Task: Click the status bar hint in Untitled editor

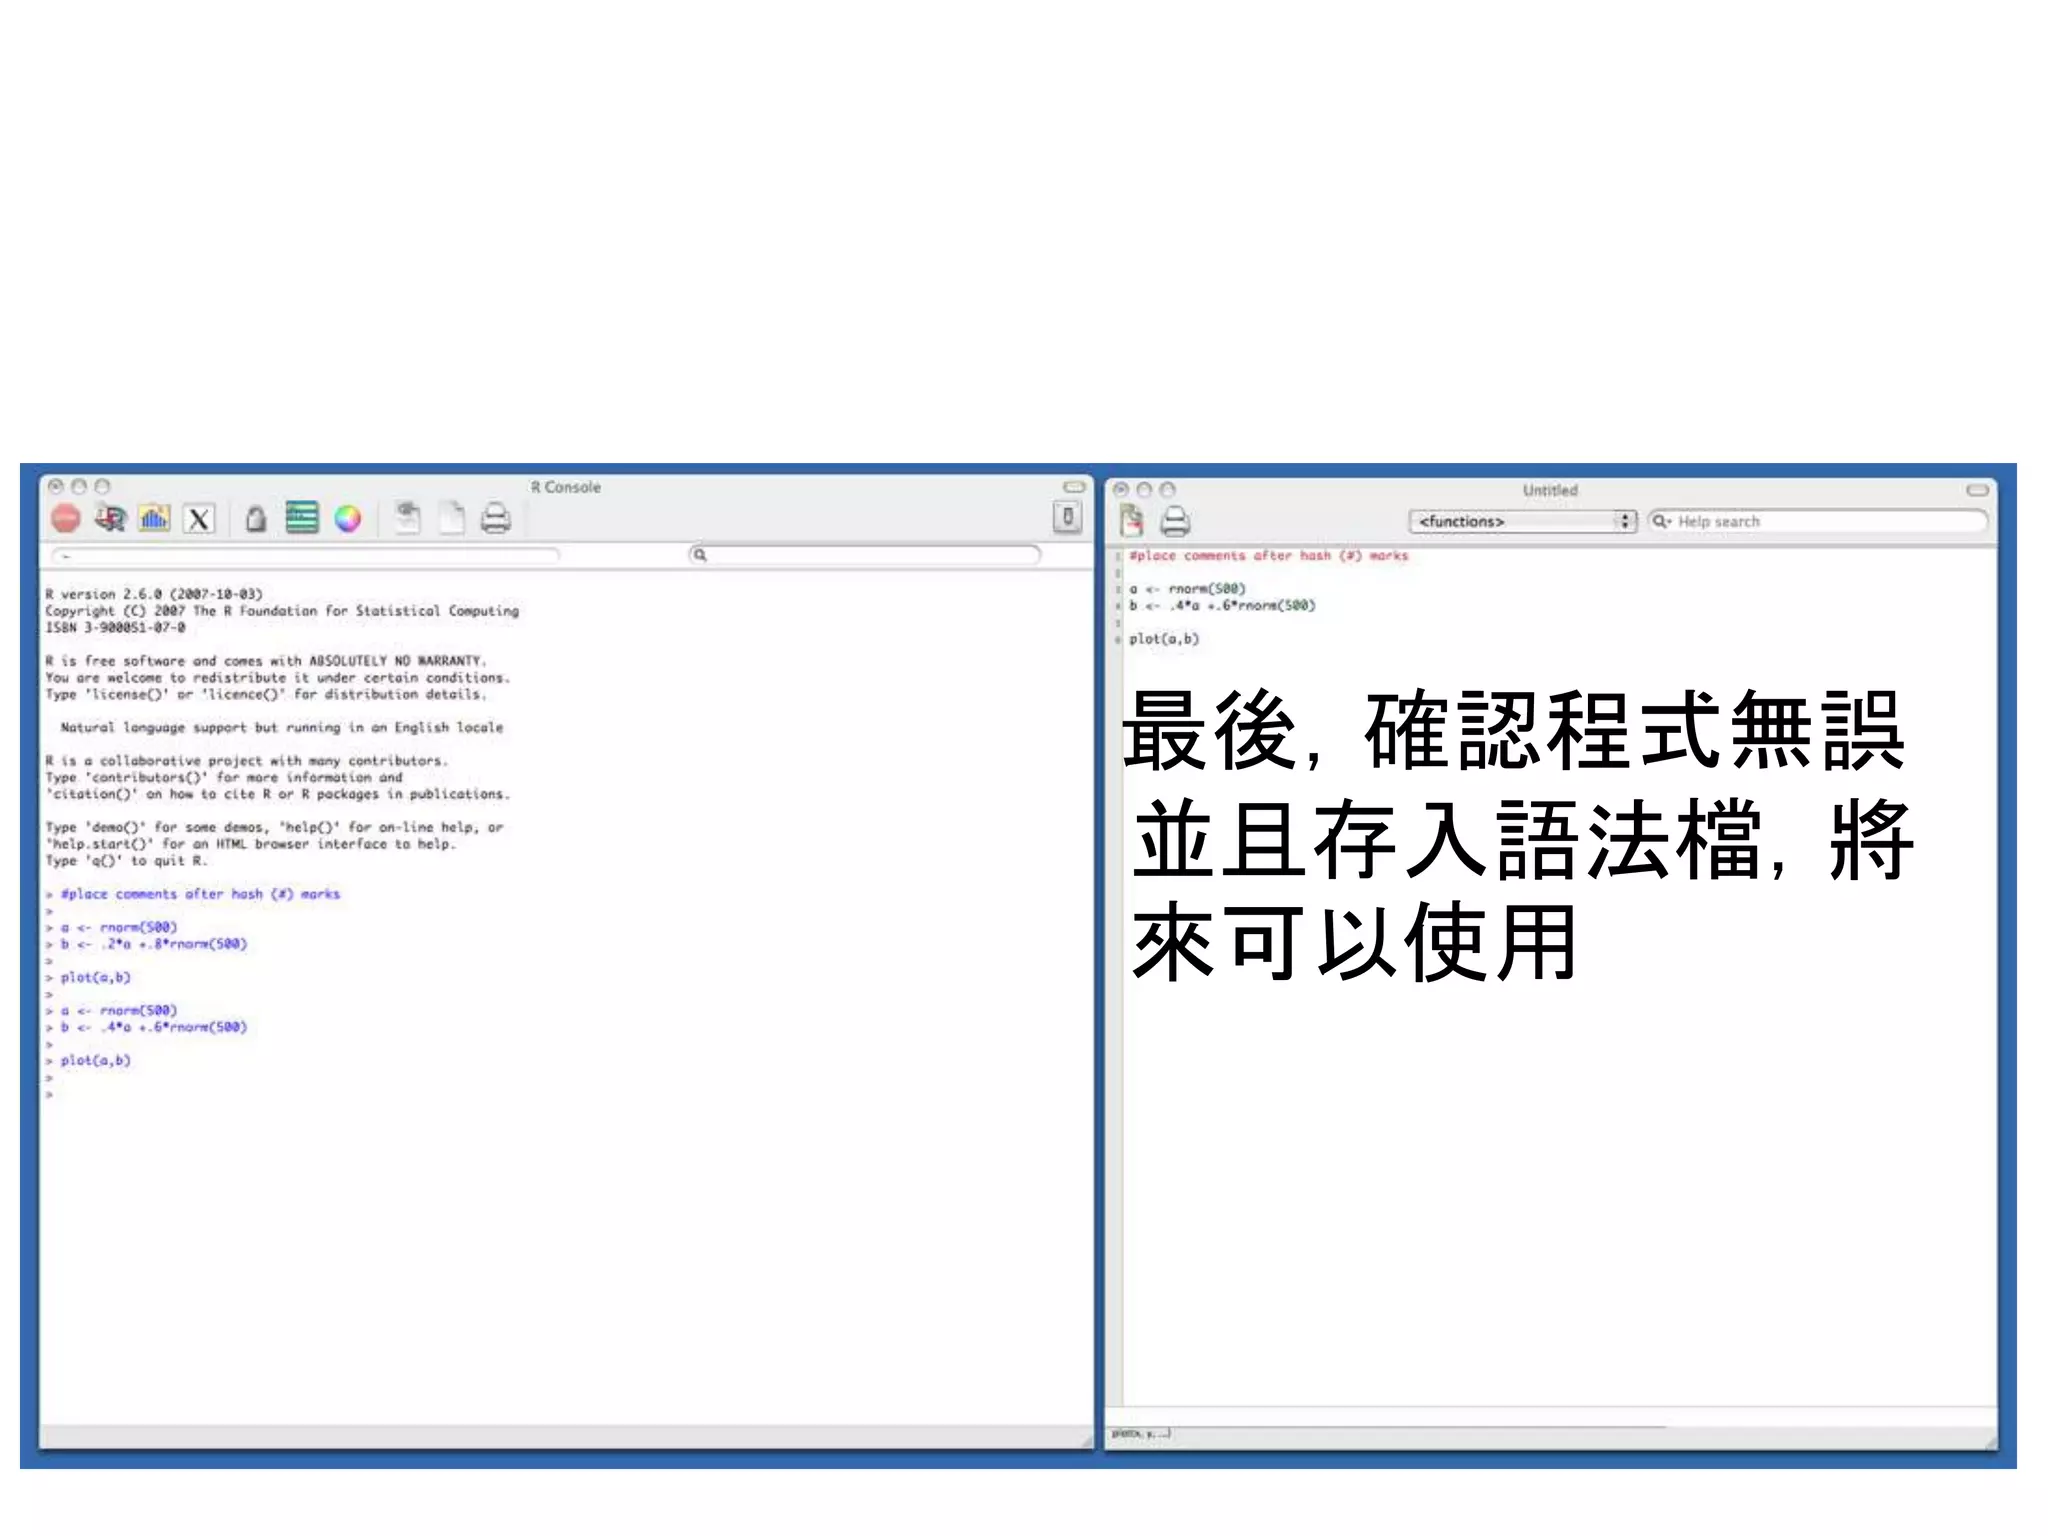Action: tap(1140, 1433)
